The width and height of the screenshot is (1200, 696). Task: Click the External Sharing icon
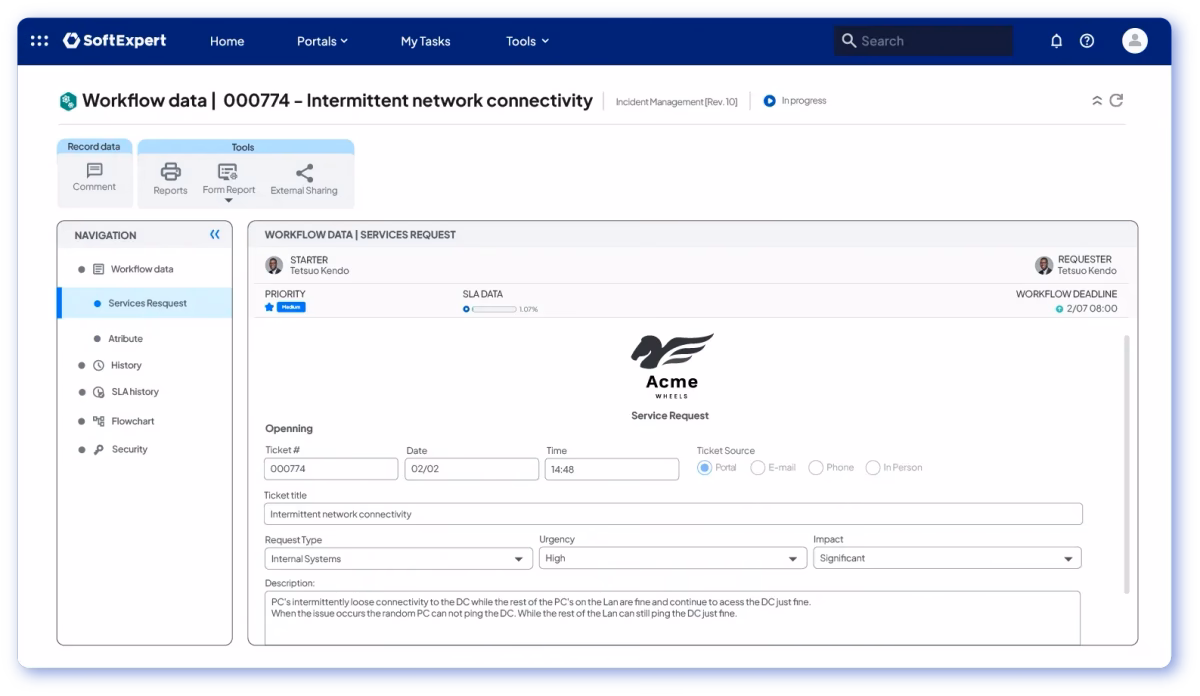point(304,172)
